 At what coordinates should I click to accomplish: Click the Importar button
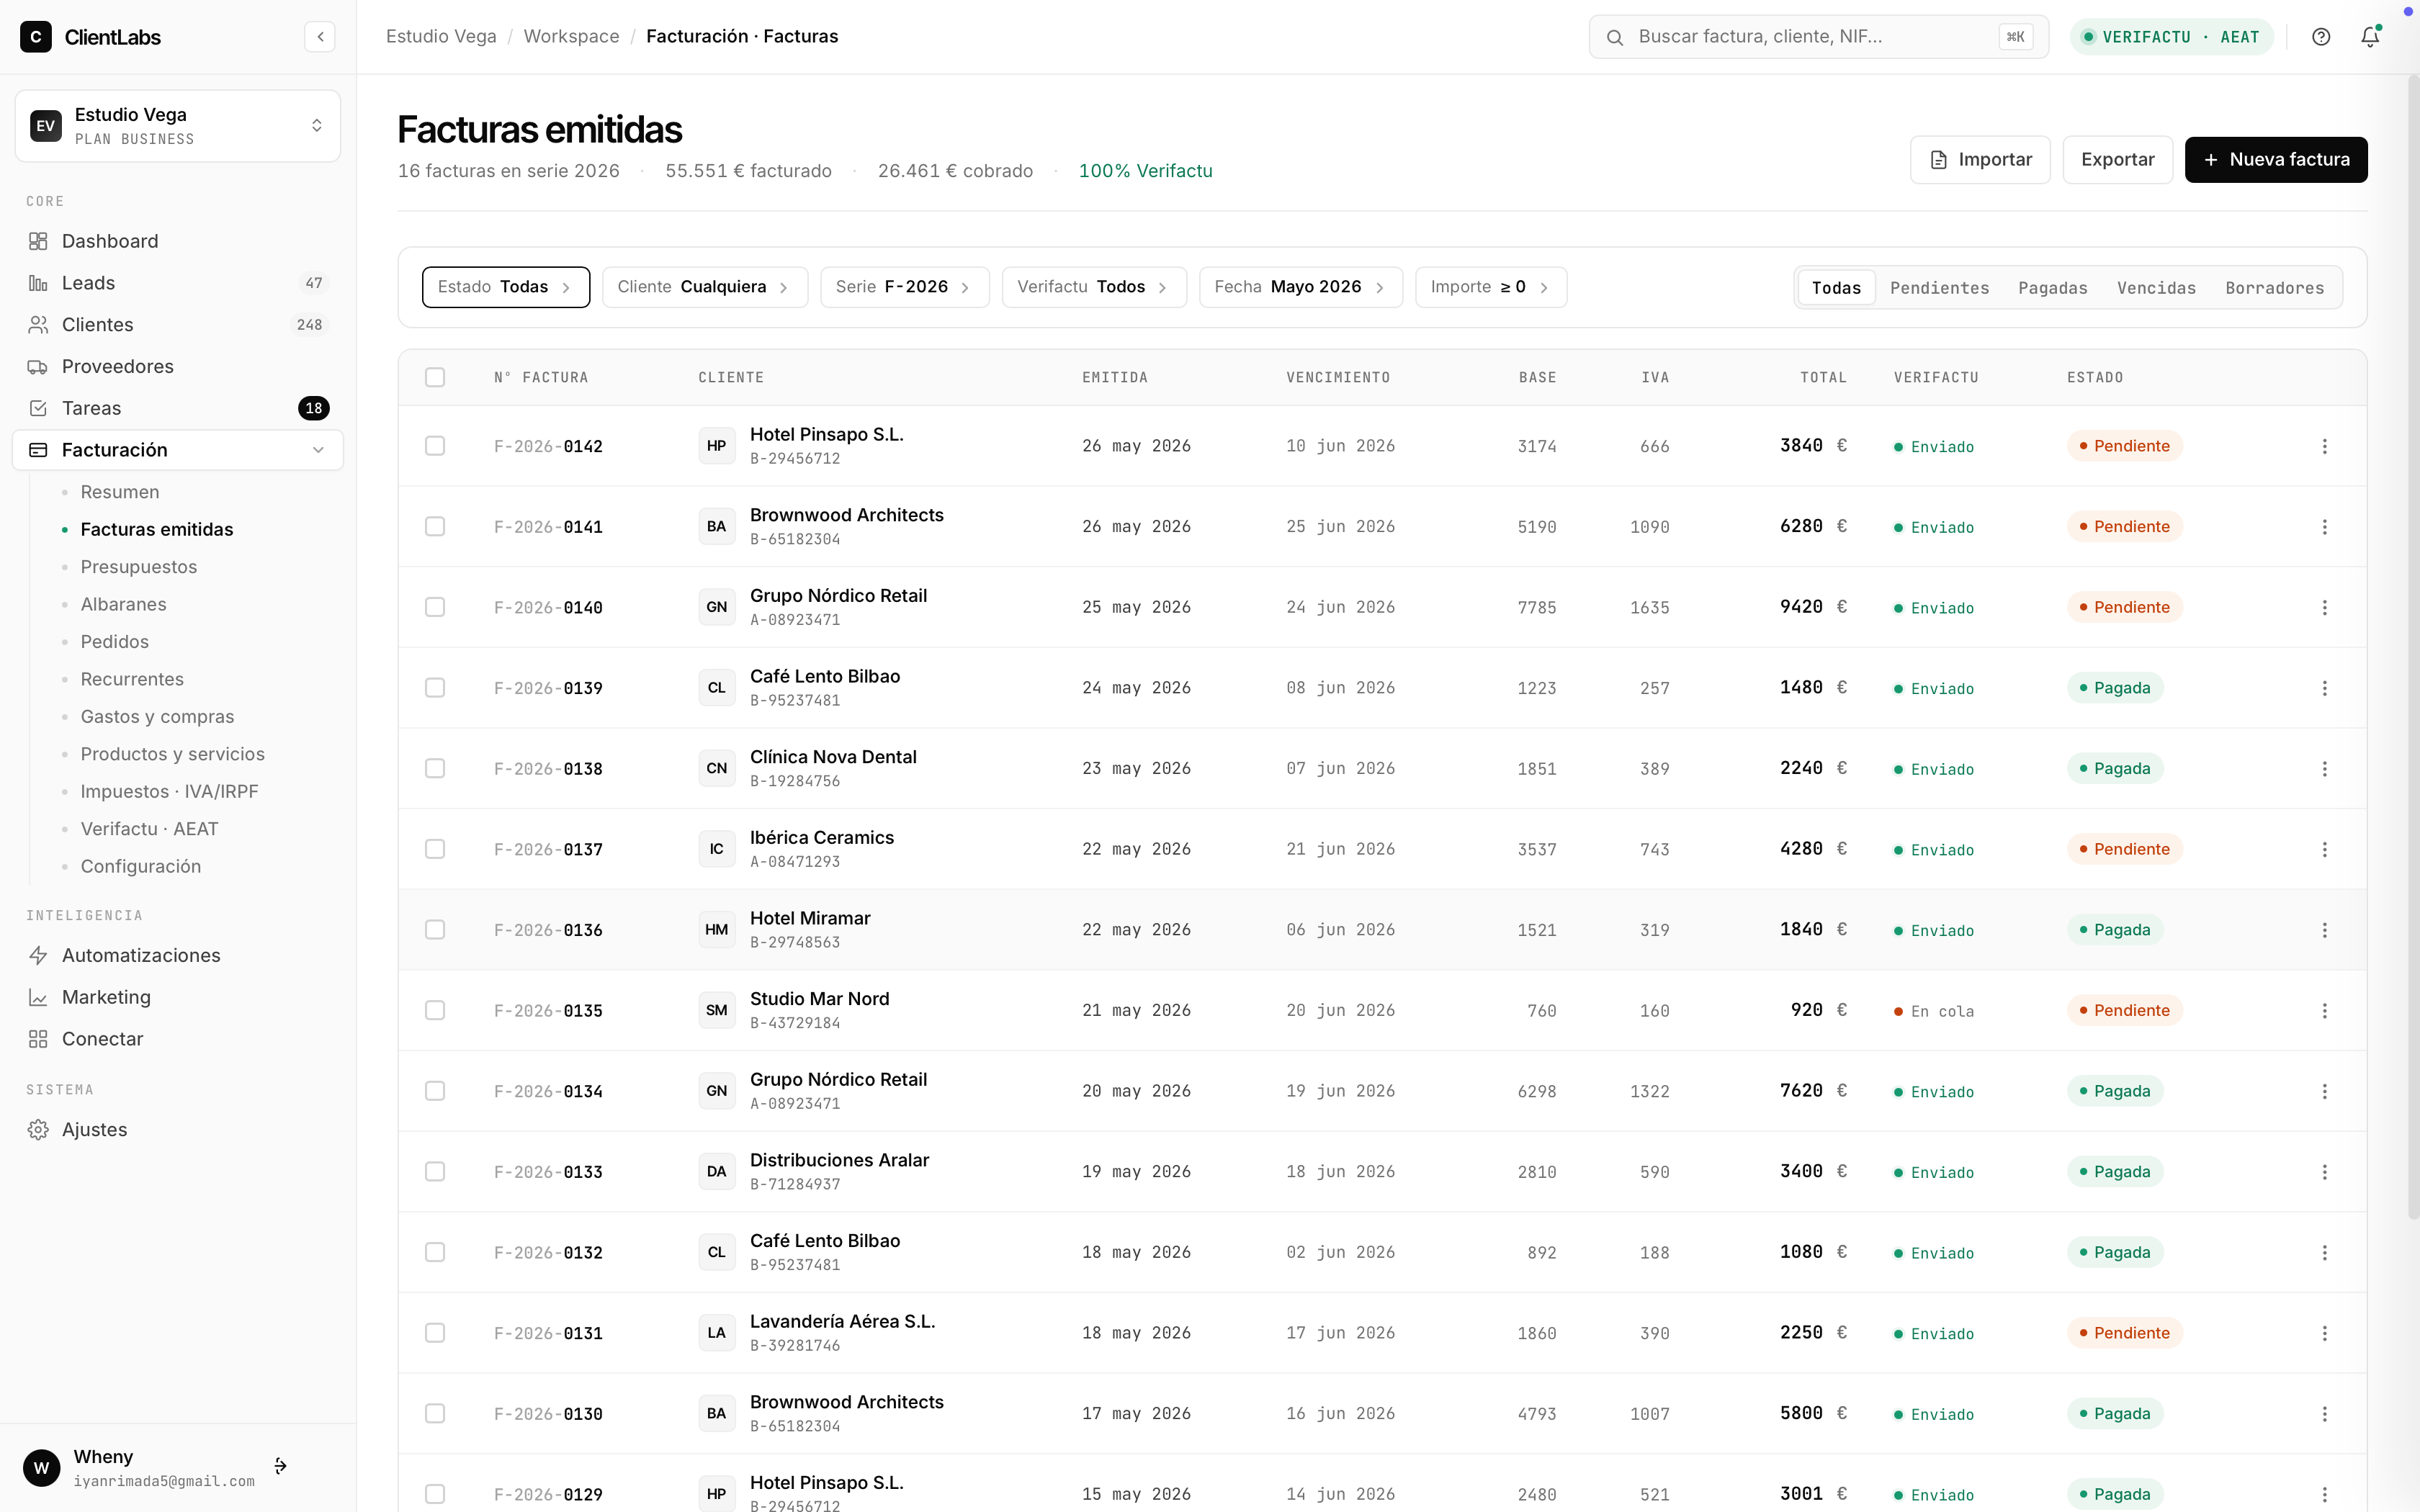(1980, 160)
